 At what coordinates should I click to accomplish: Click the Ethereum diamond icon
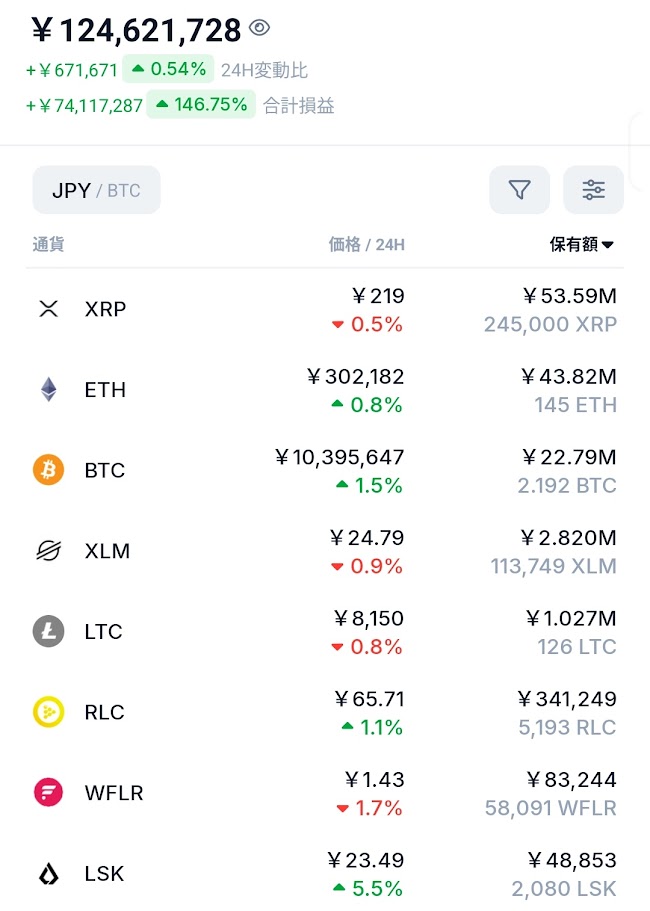click(x=48, y=390)
